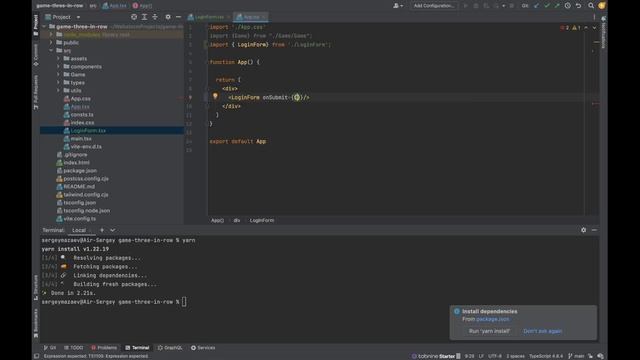Click the Git commit checkmark icon
The width and height of the screenshot is (640, 360).
point(547,6)
